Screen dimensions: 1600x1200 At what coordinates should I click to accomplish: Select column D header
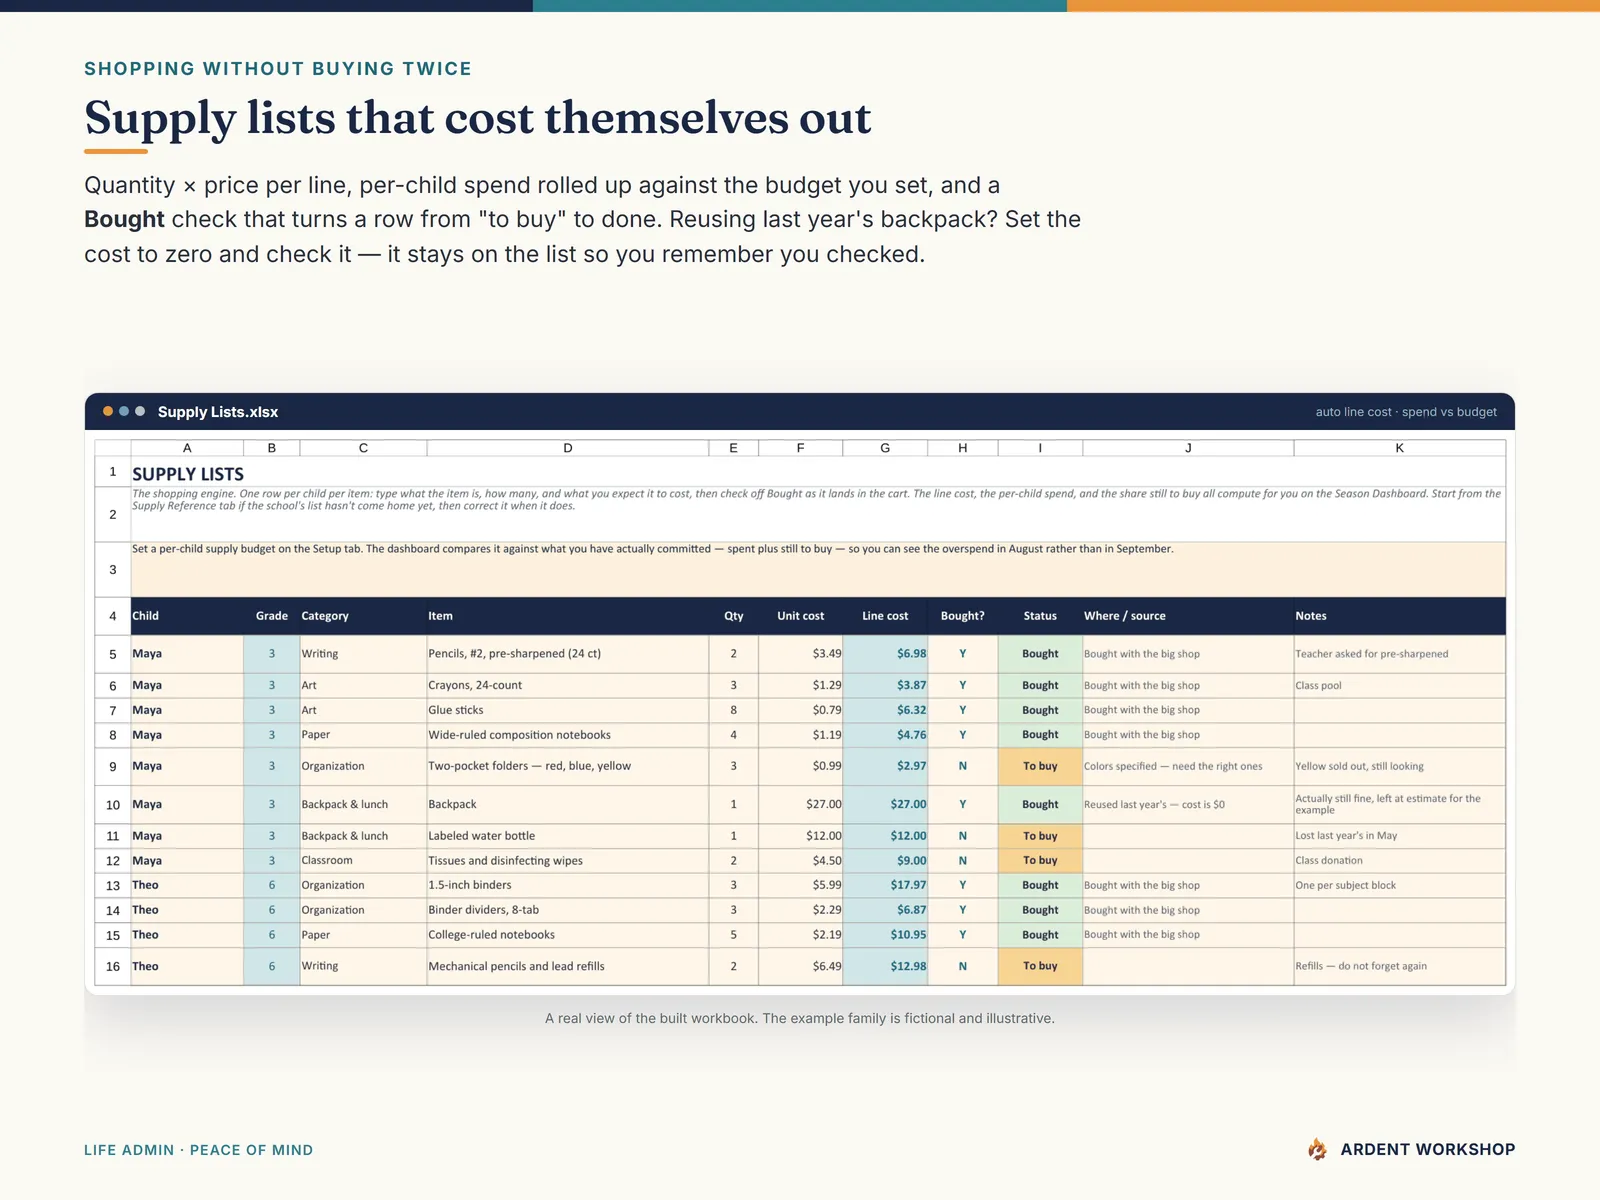click(568, 448)
